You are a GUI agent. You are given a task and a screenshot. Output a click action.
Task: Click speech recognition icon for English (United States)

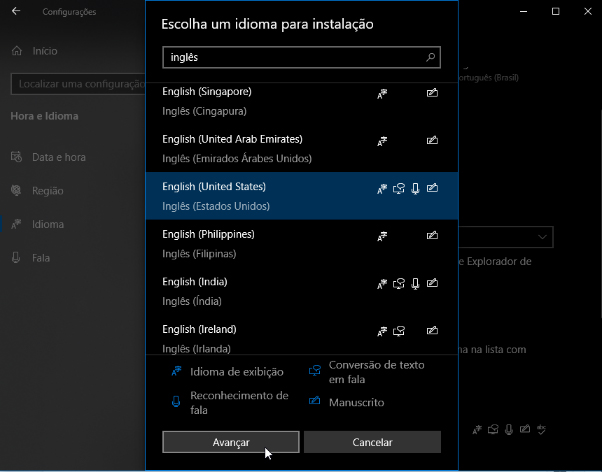(415, 189)
